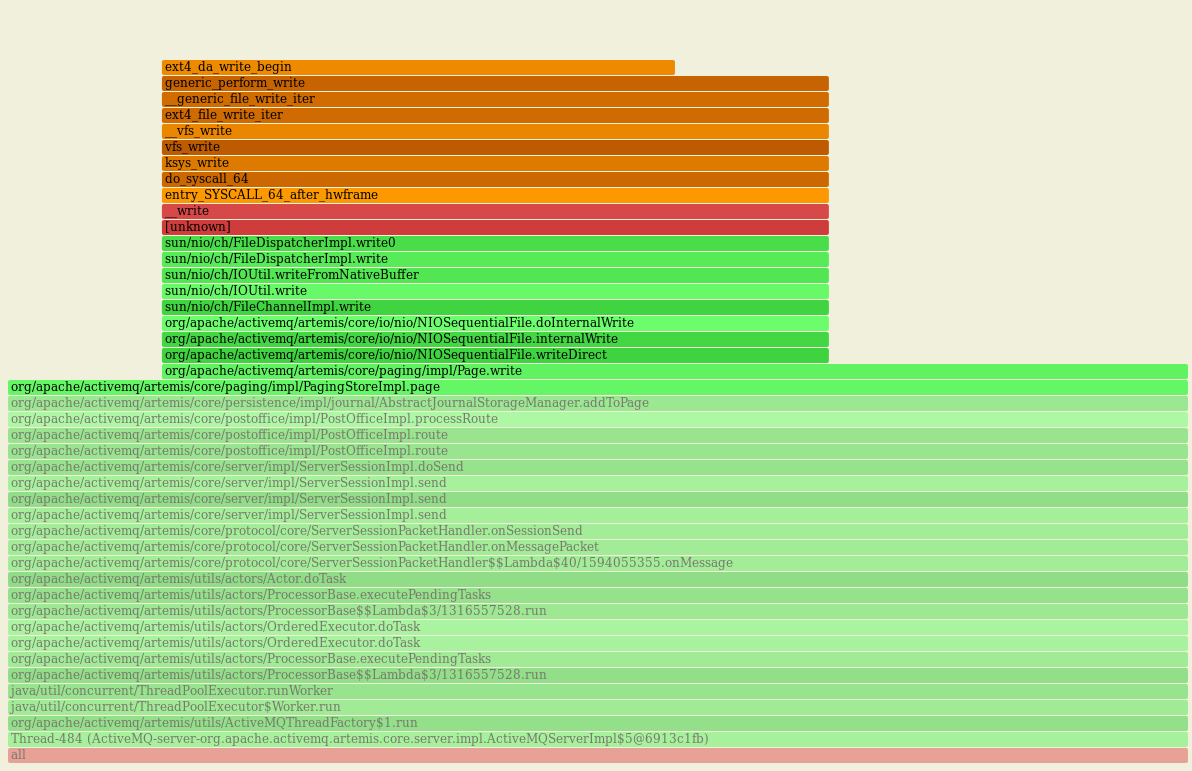This screenshot has height=771, width=1192.
Task: Select the sun/nio/ch/FileDispatcherImpl.write frame
Action: point(495,259)
